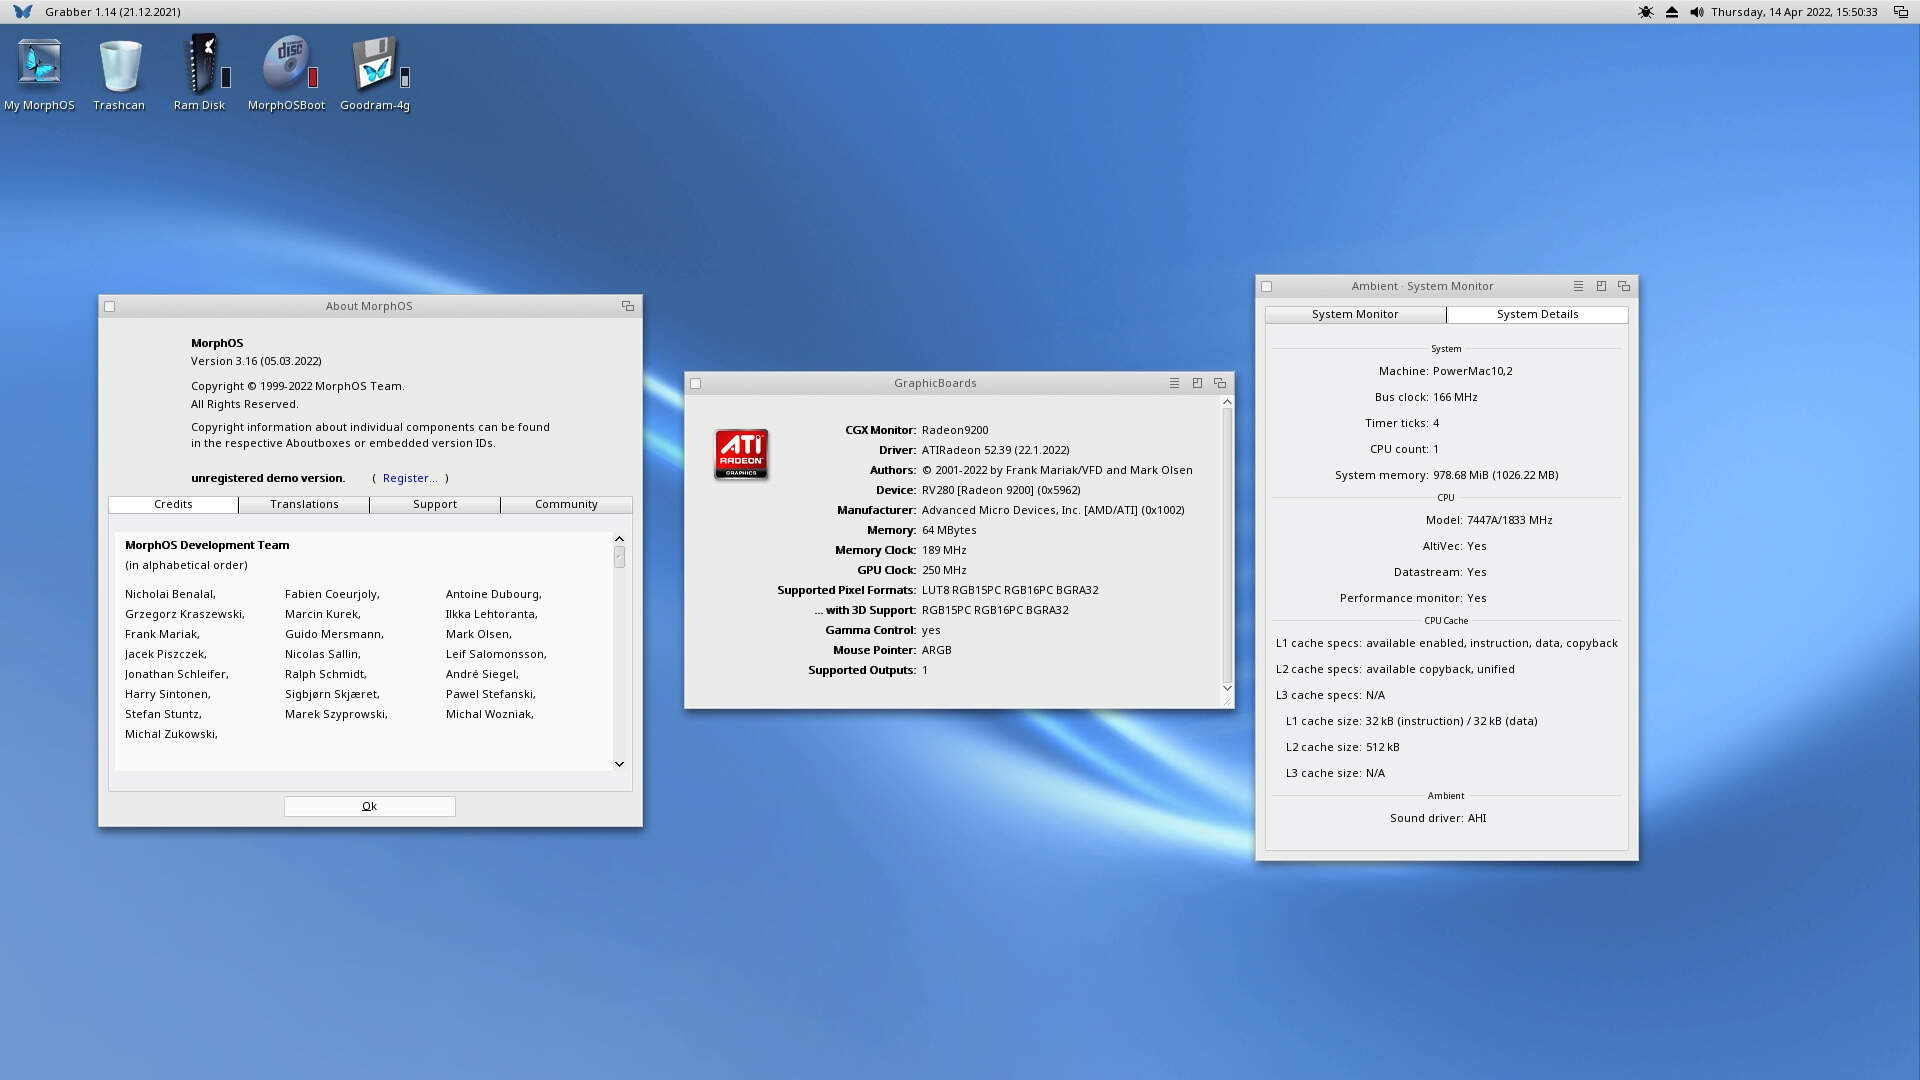Click System Monitor window zoom icon

[1601, 286]
